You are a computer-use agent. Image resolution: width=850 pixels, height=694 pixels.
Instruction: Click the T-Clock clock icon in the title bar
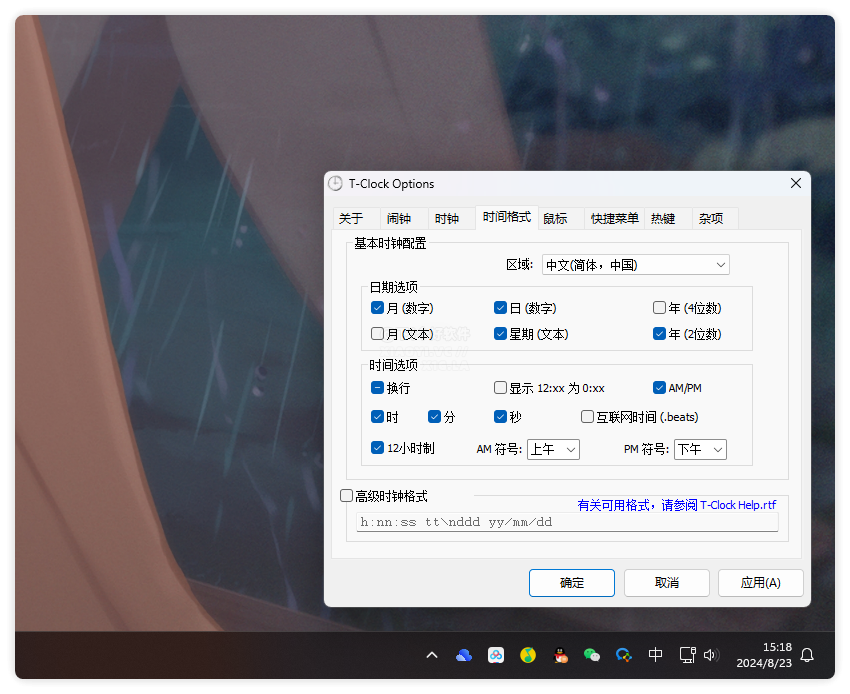pos(334,184)
